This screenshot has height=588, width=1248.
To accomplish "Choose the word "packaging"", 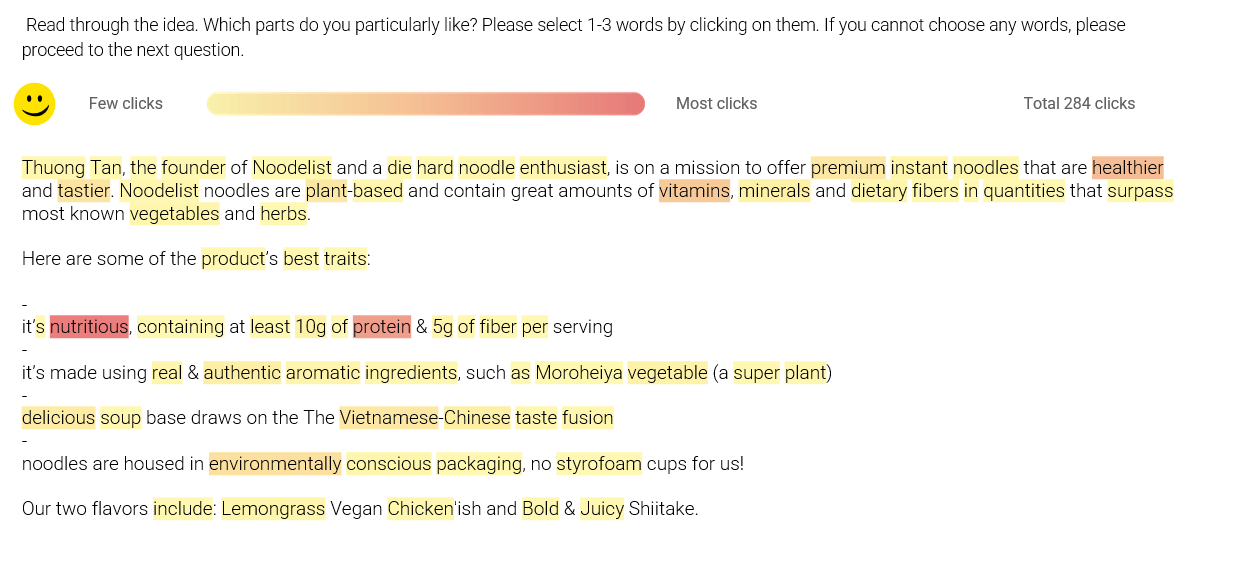I will click(479, 464).
